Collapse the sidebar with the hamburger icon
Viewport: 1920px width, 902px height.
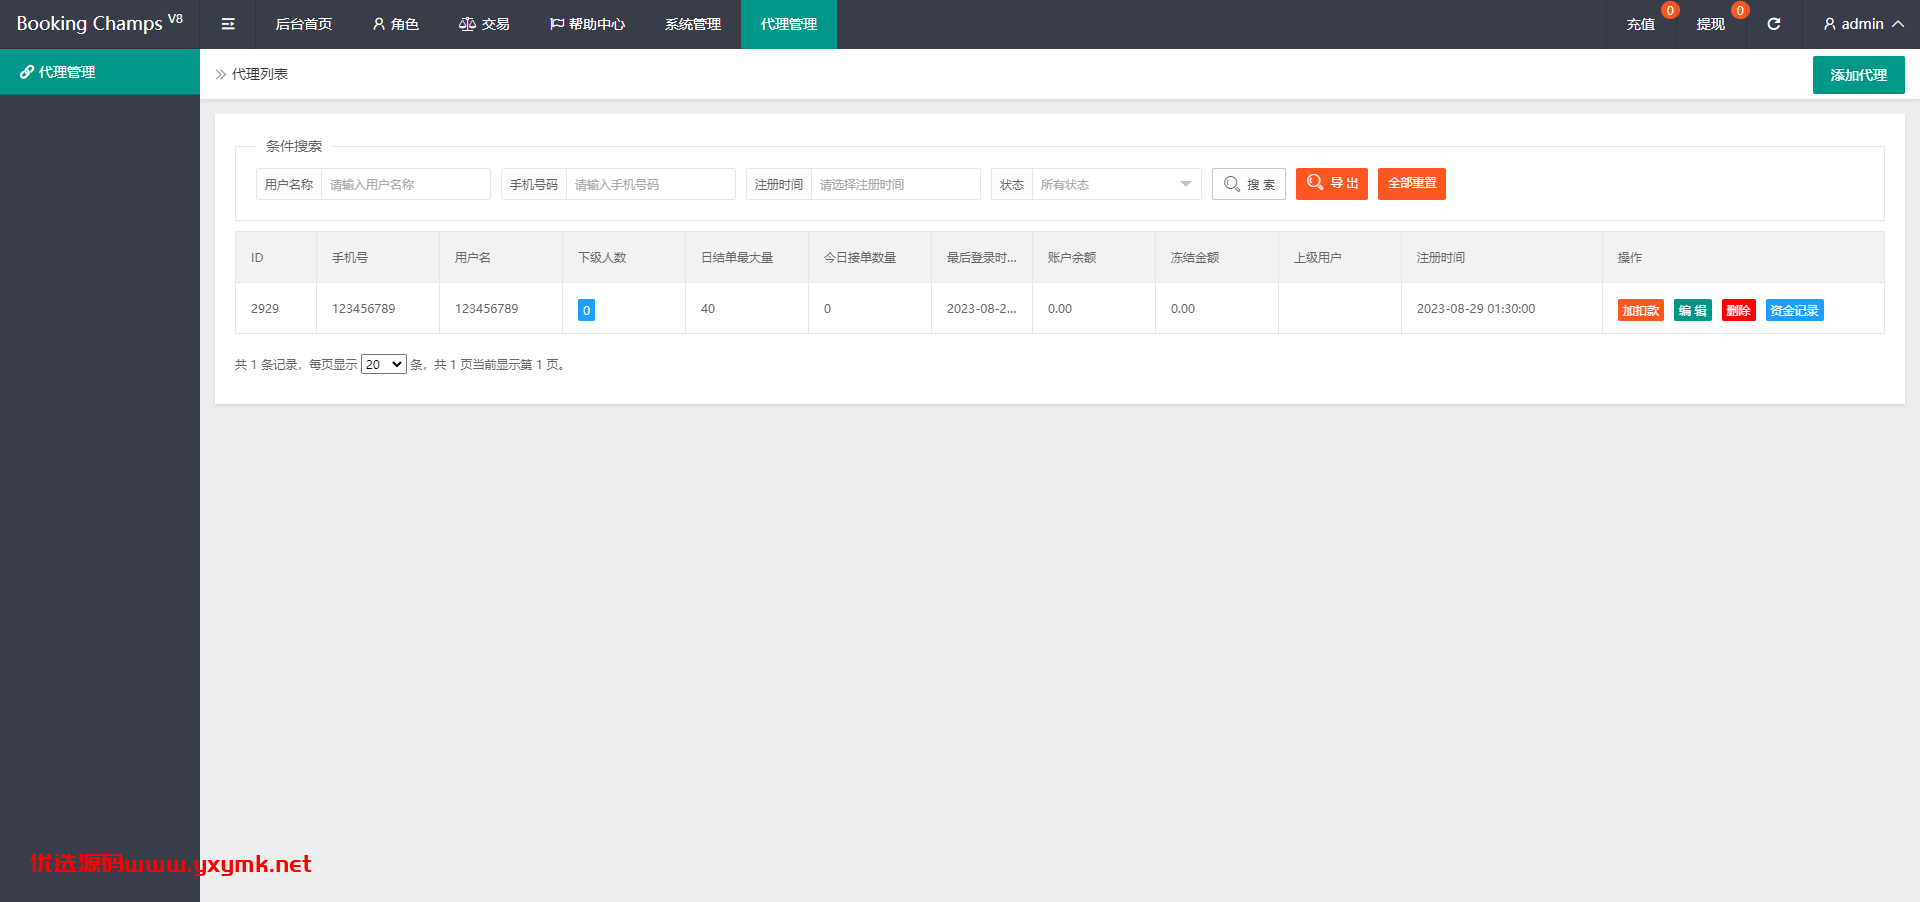pyautogui.click(x=228, y=24)
